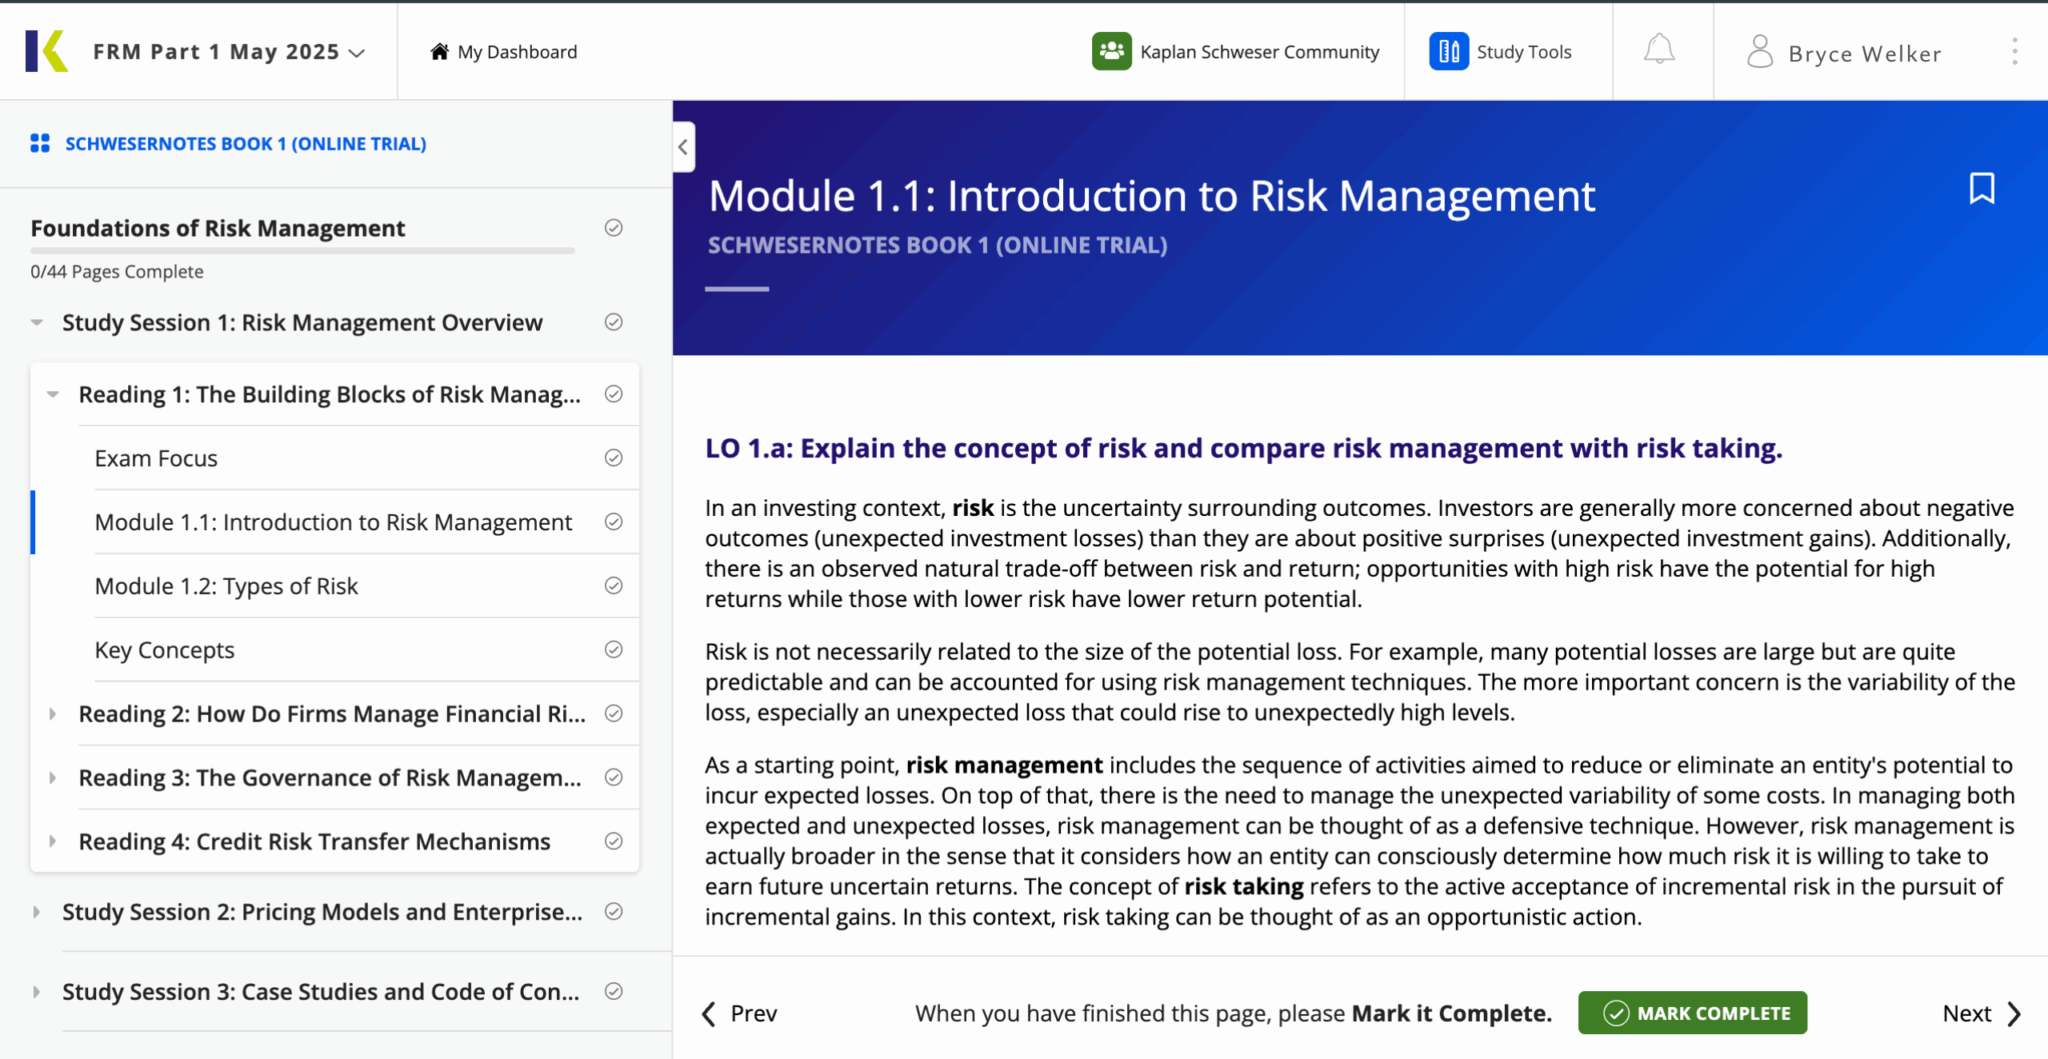Go to the Next page

coord(1981,1013)
